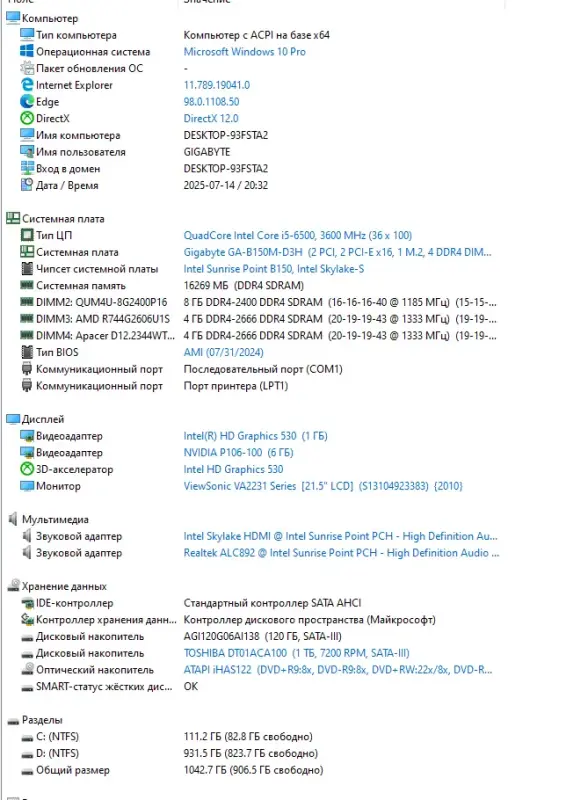Click the BIOS chip icon beside Тип BIOS
This screenshot has height=800, width=566.
click(27, 352)
